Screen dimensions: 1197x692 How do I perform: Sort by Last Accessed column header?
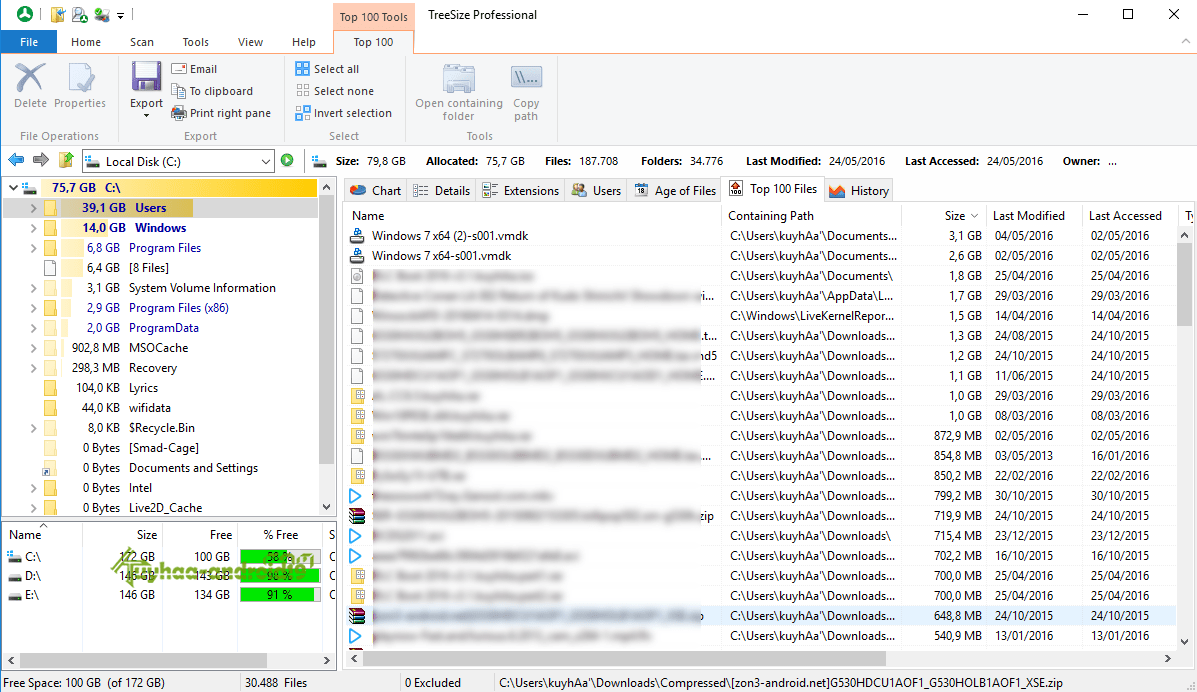tap(1130, 216)
